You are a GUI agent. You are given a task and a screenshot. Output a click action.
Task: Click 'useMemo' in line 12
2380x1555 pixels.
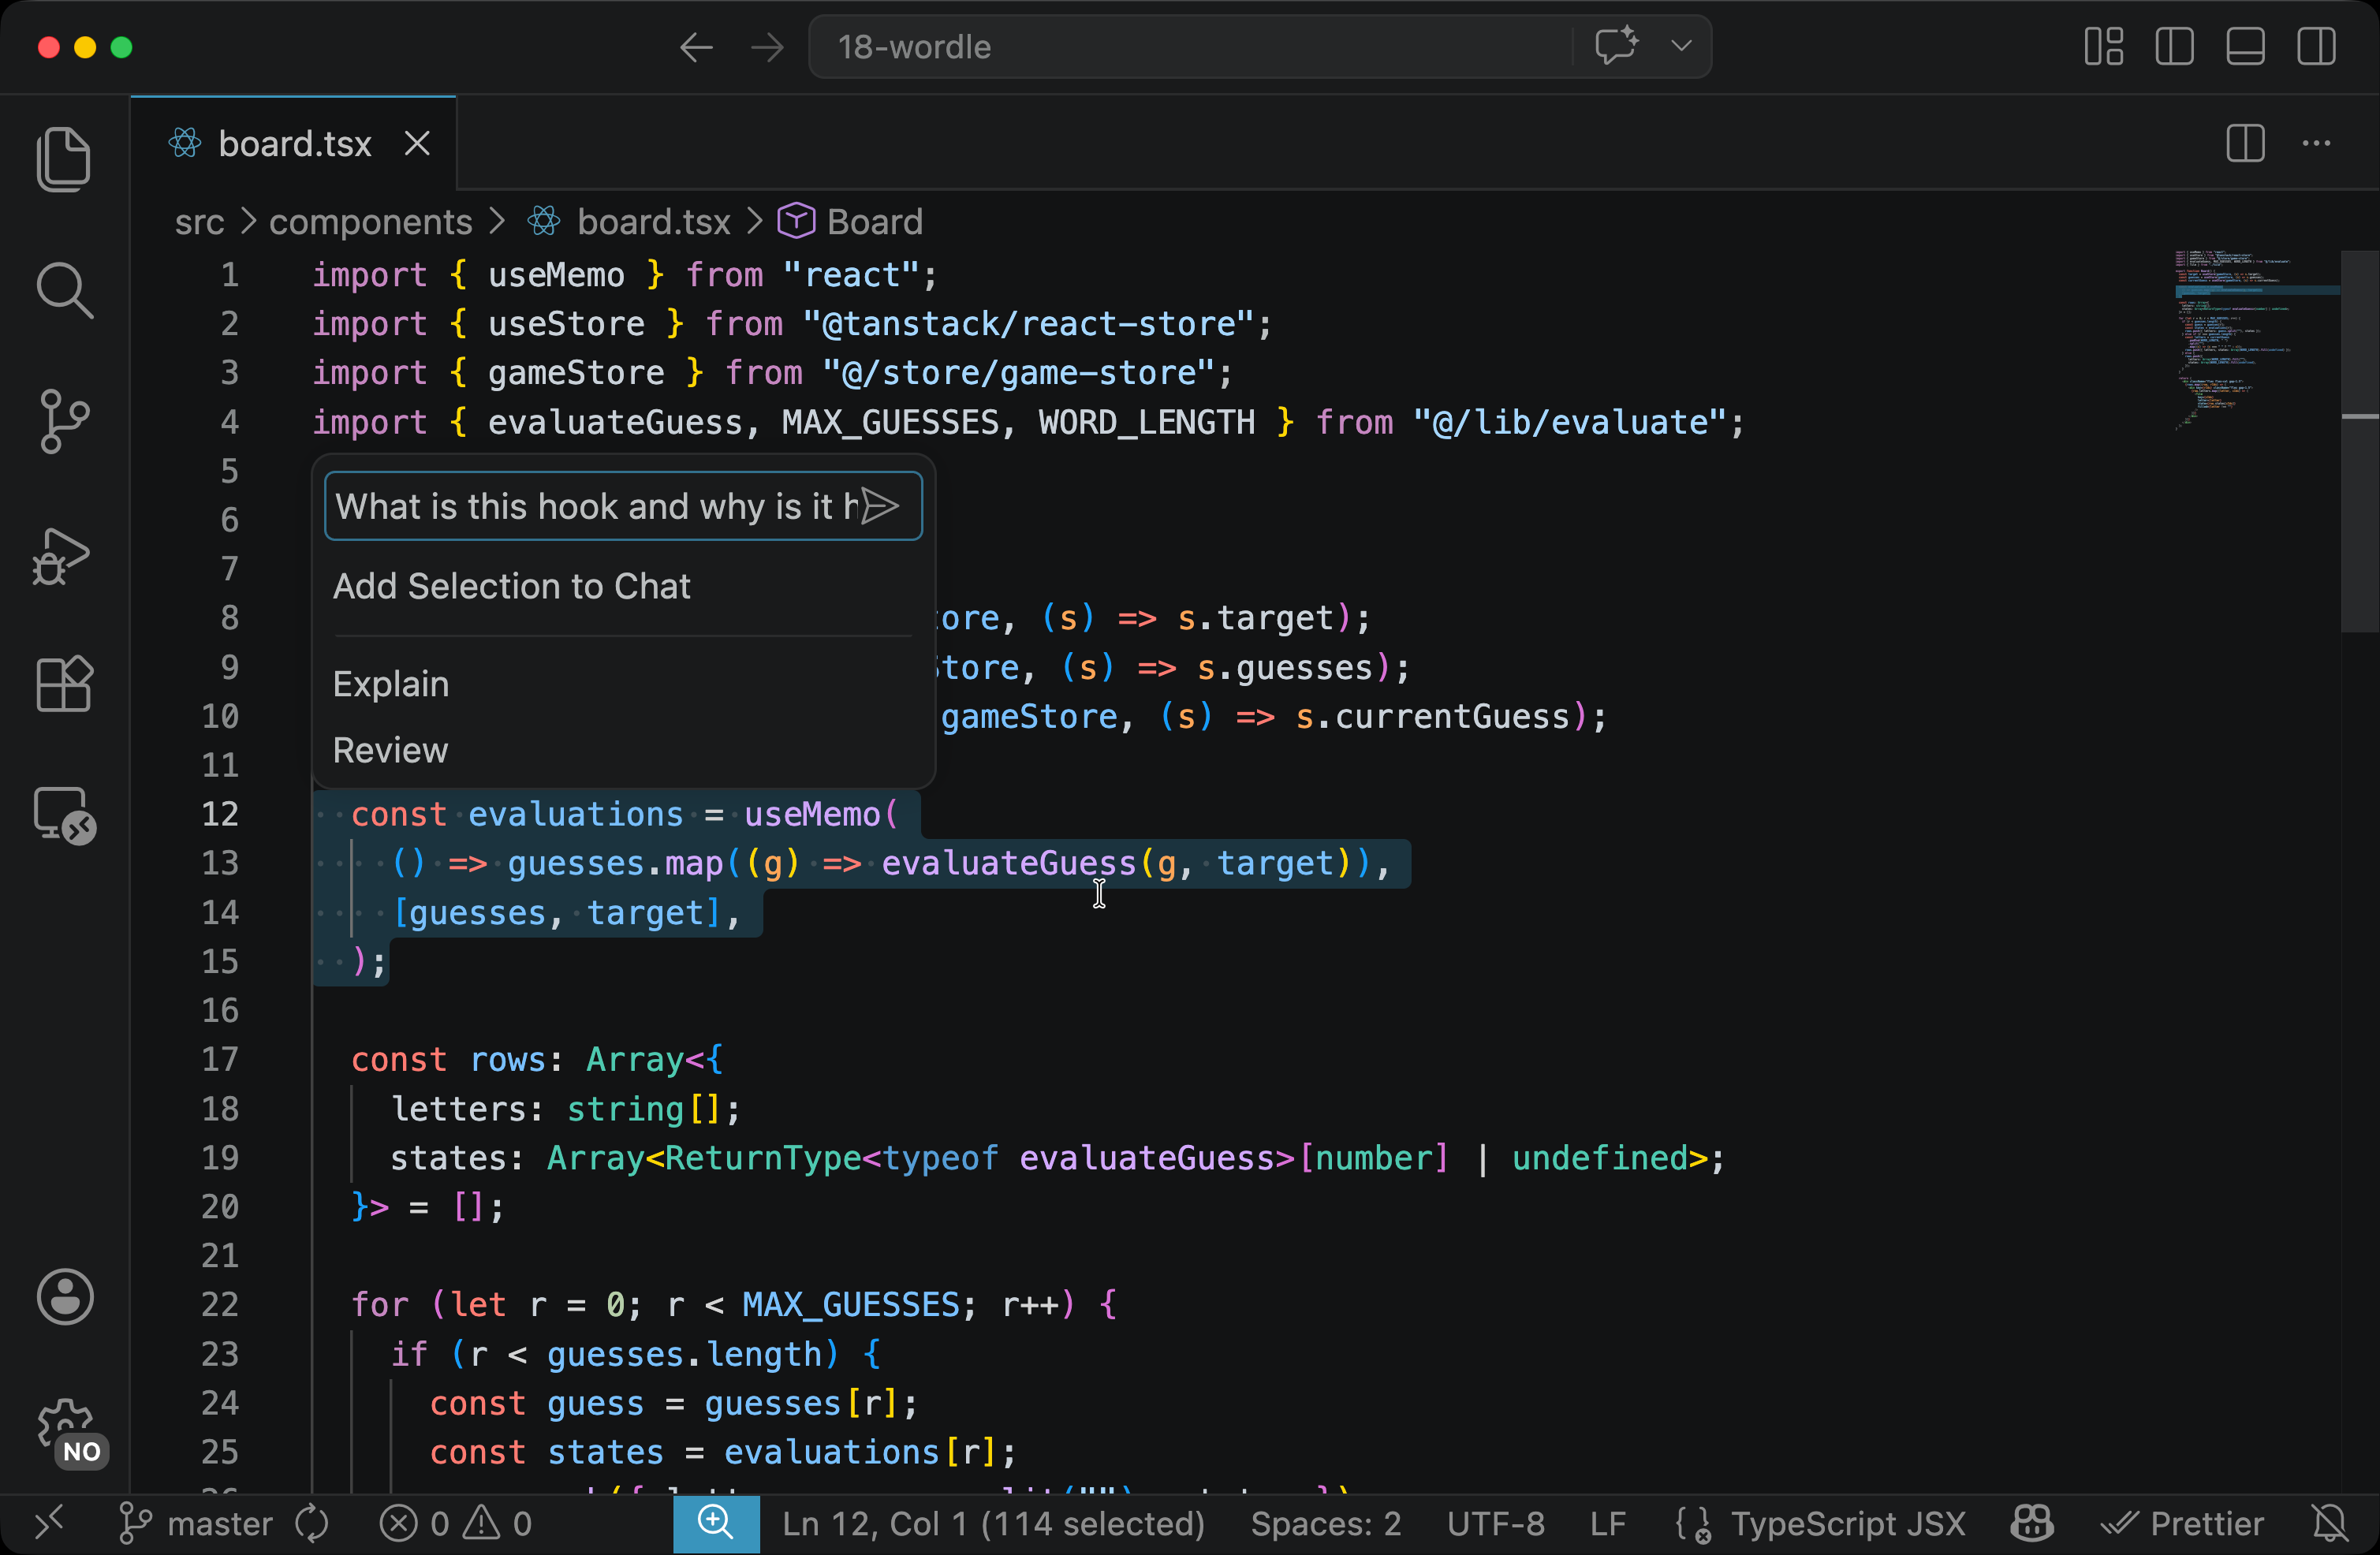coord(812,814)
